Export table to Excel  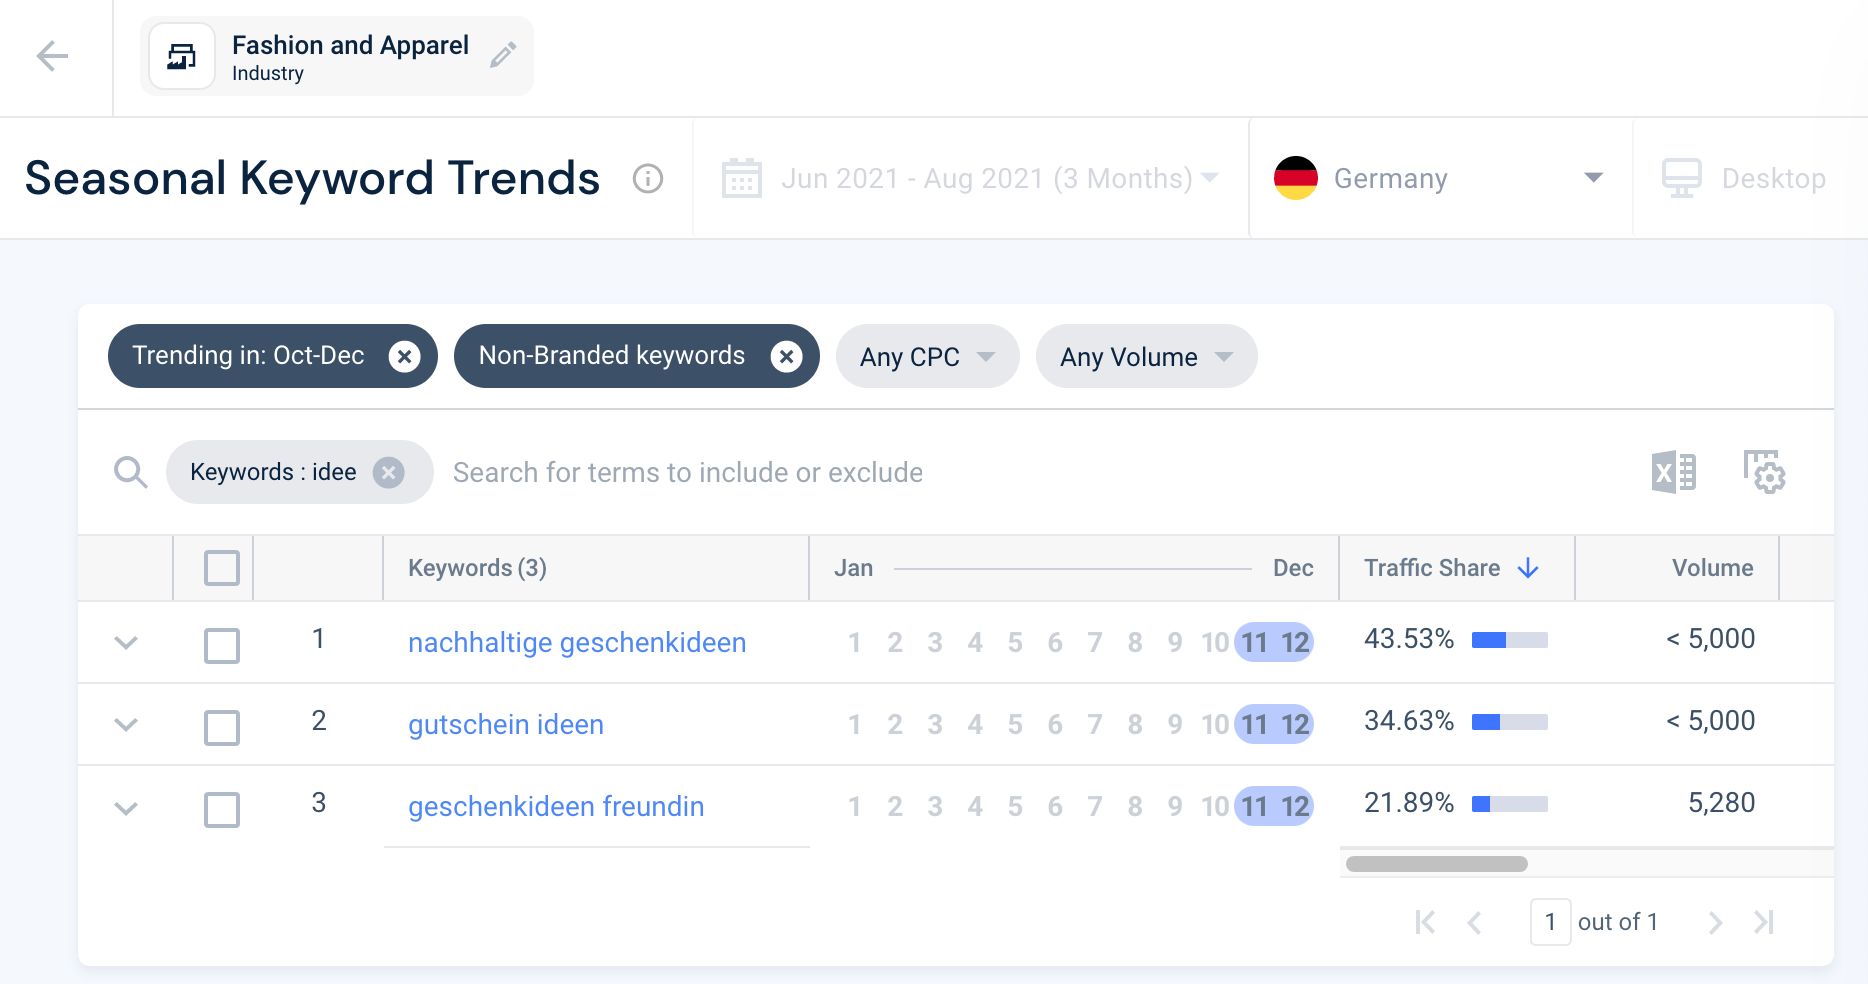[x=1673, y=472]
